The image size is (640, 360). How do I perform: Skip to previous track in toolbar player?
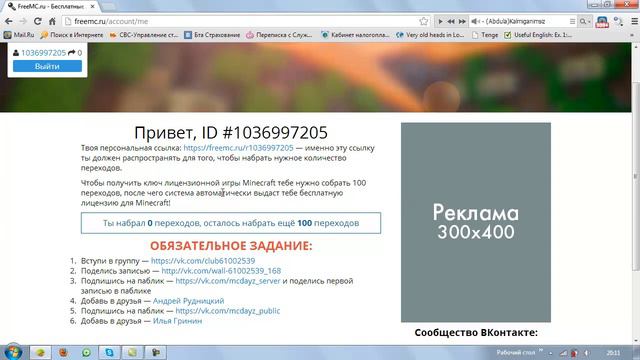(451, 21)
